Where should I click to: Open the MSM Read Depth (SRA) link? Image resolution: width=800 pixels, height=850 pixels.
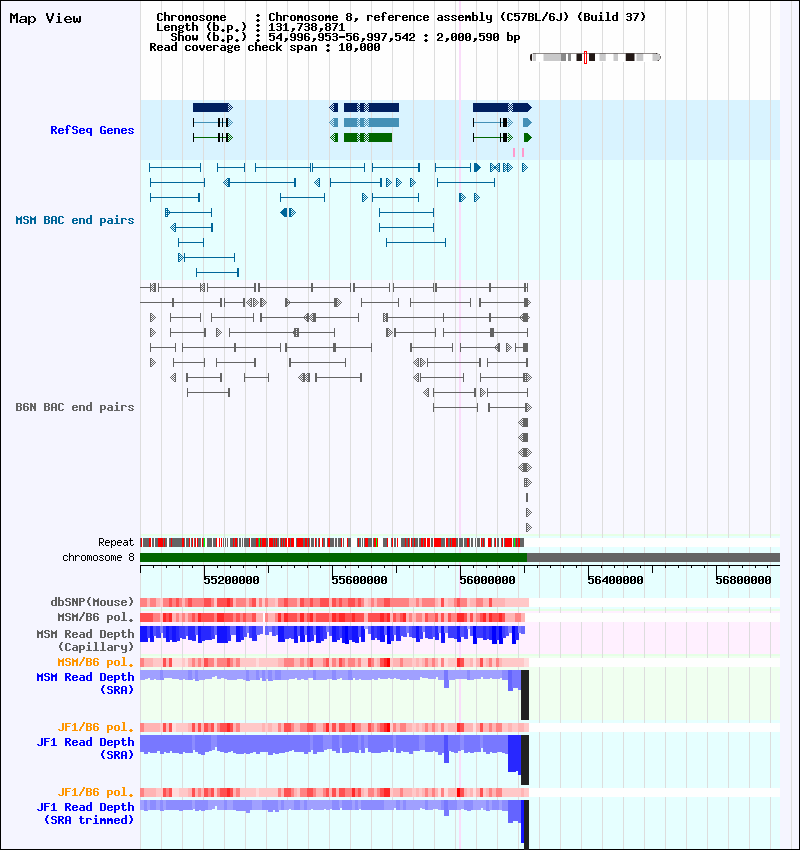coord(85,684)
